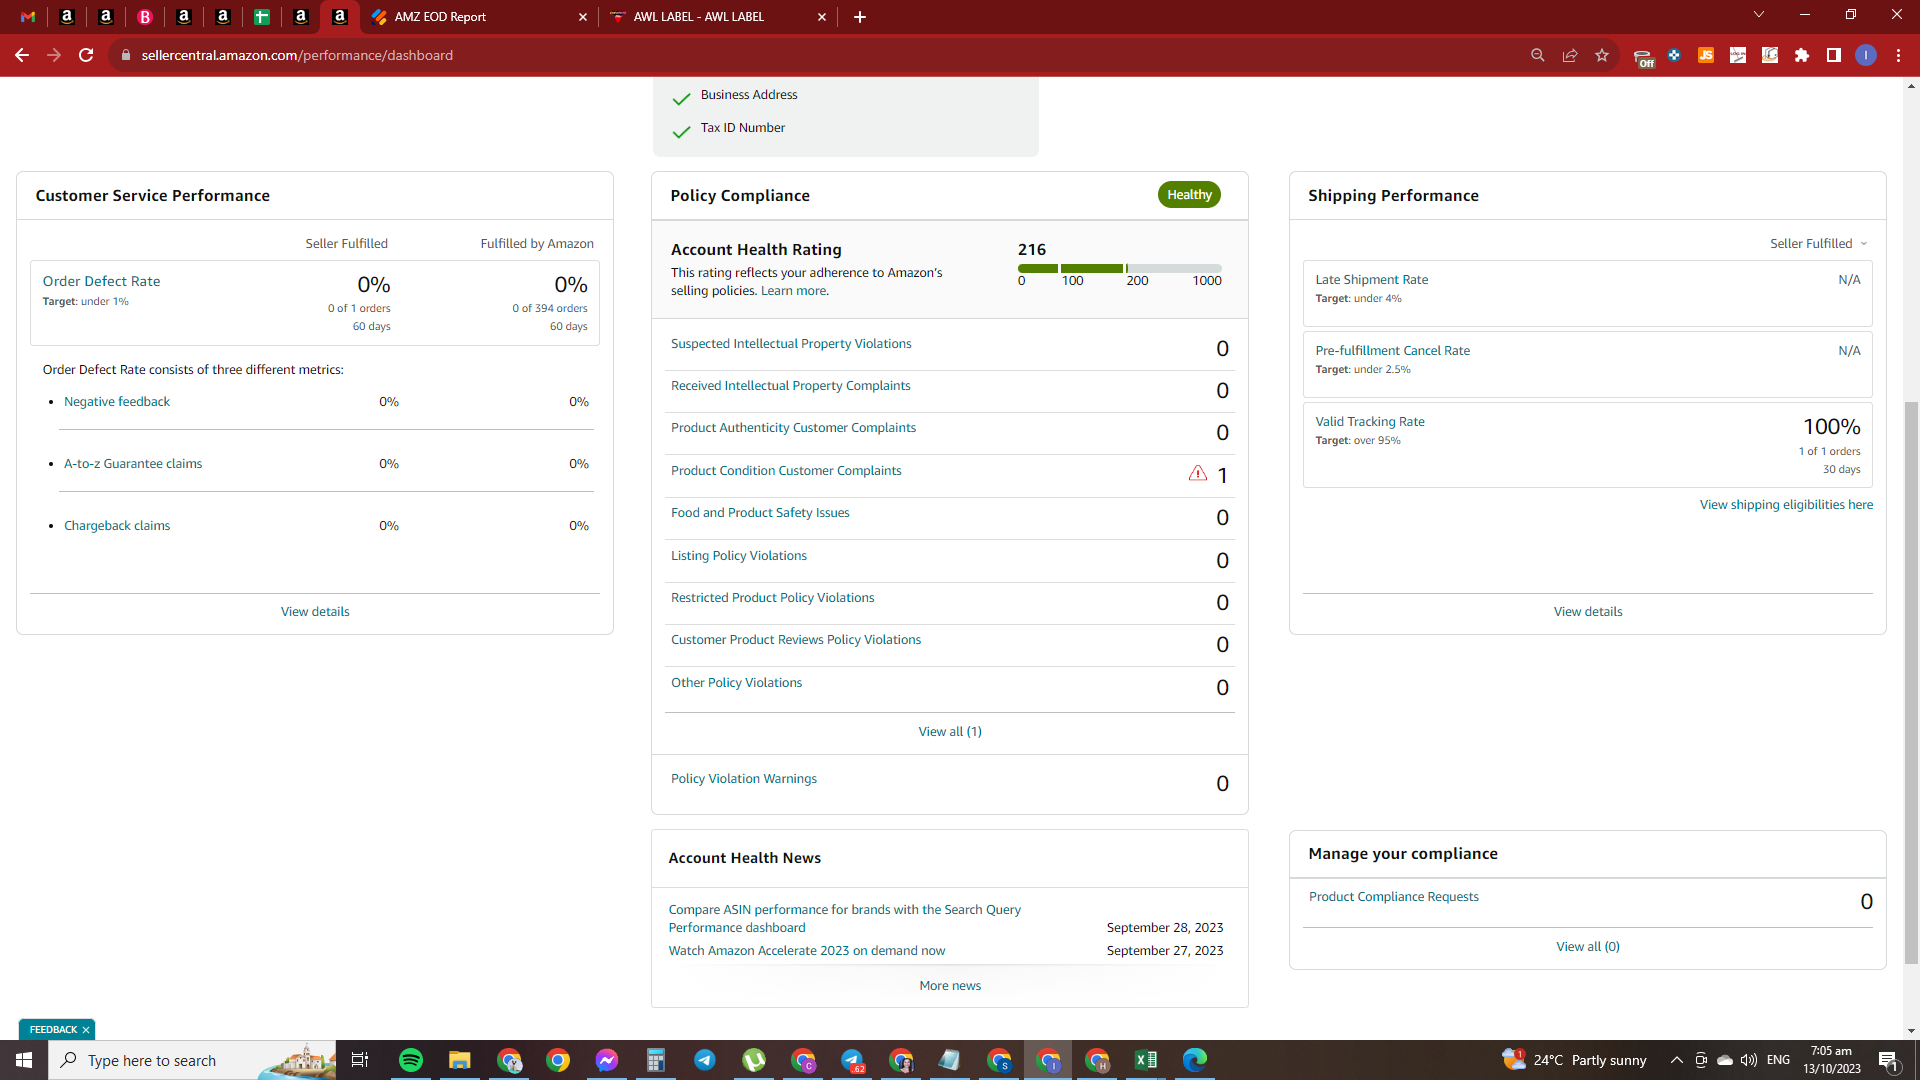Open Spotify from the taskbar

[x=411, y=1060]
